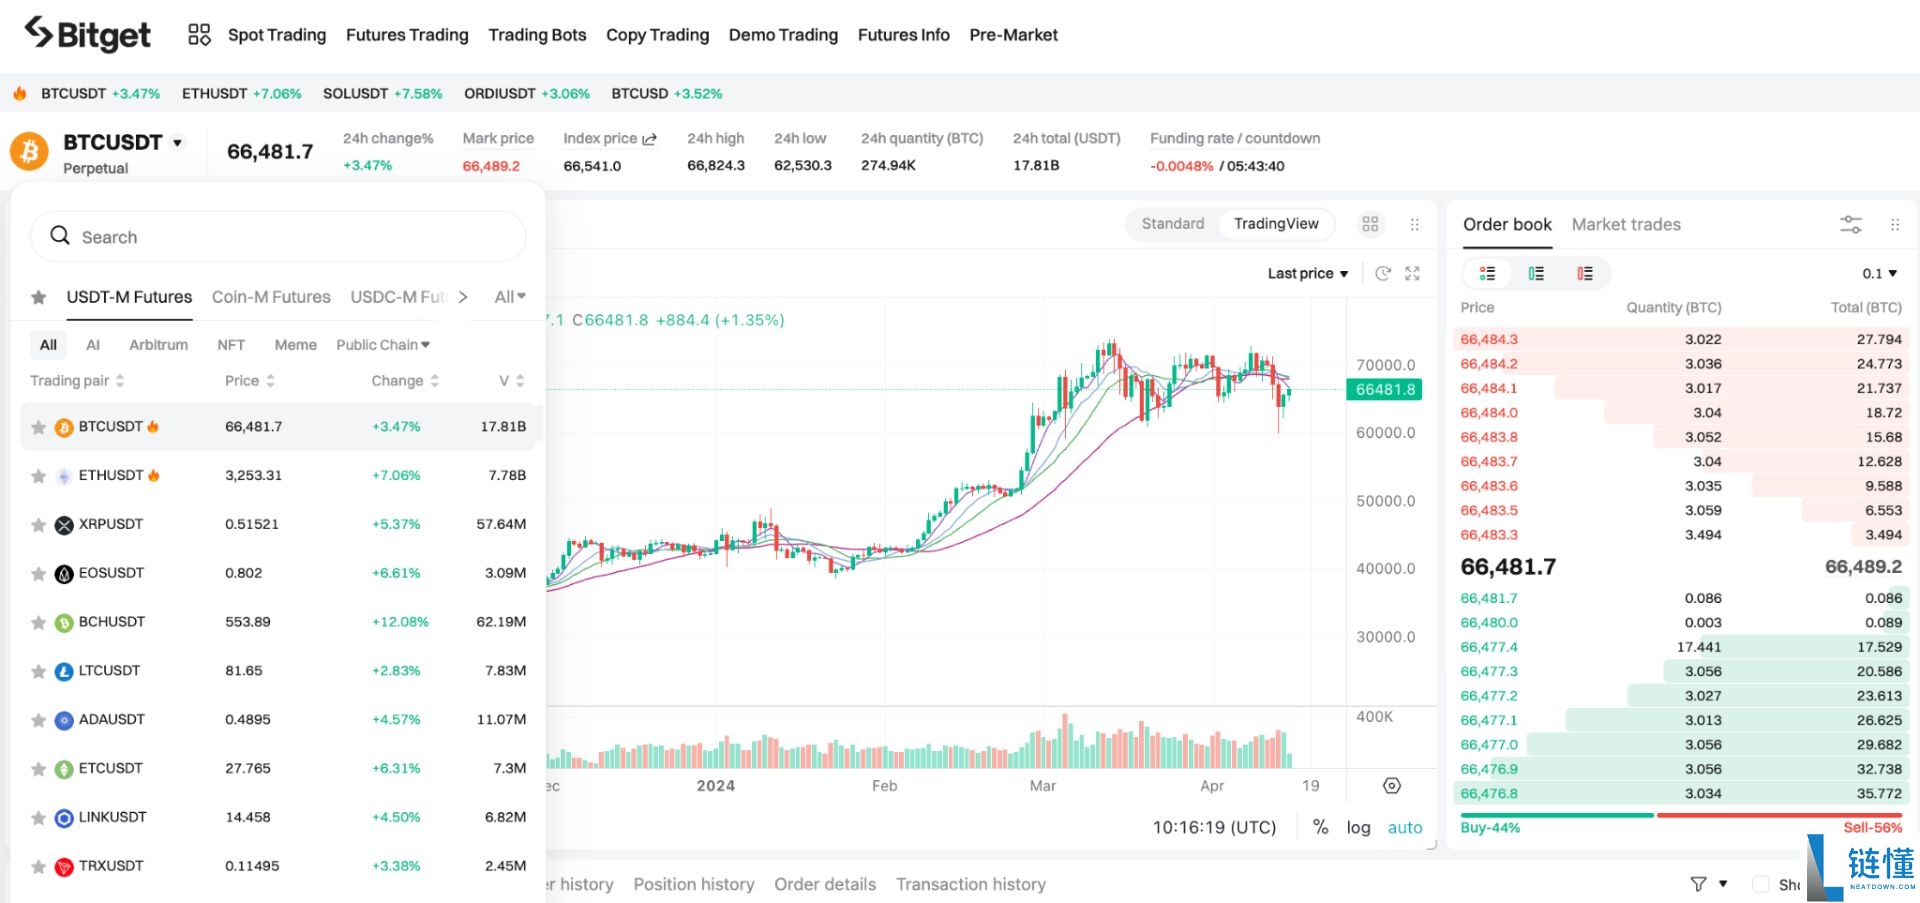Expand the Public Chain category dropdown
The image size is (1920, 903).
pyautogui.click(x=383, y=345)
